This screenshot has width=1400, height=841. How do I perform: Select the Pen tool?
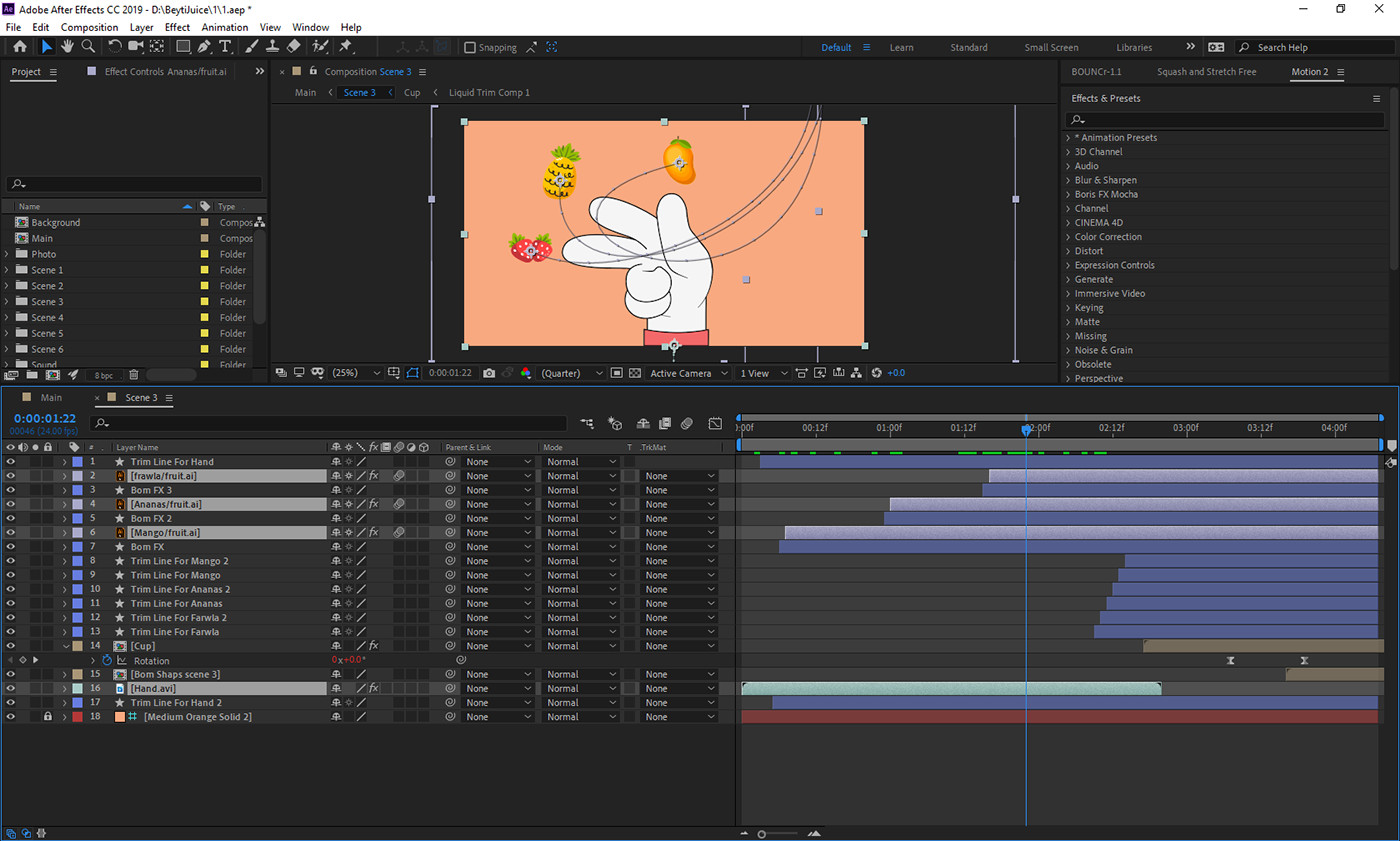point(204,47)
